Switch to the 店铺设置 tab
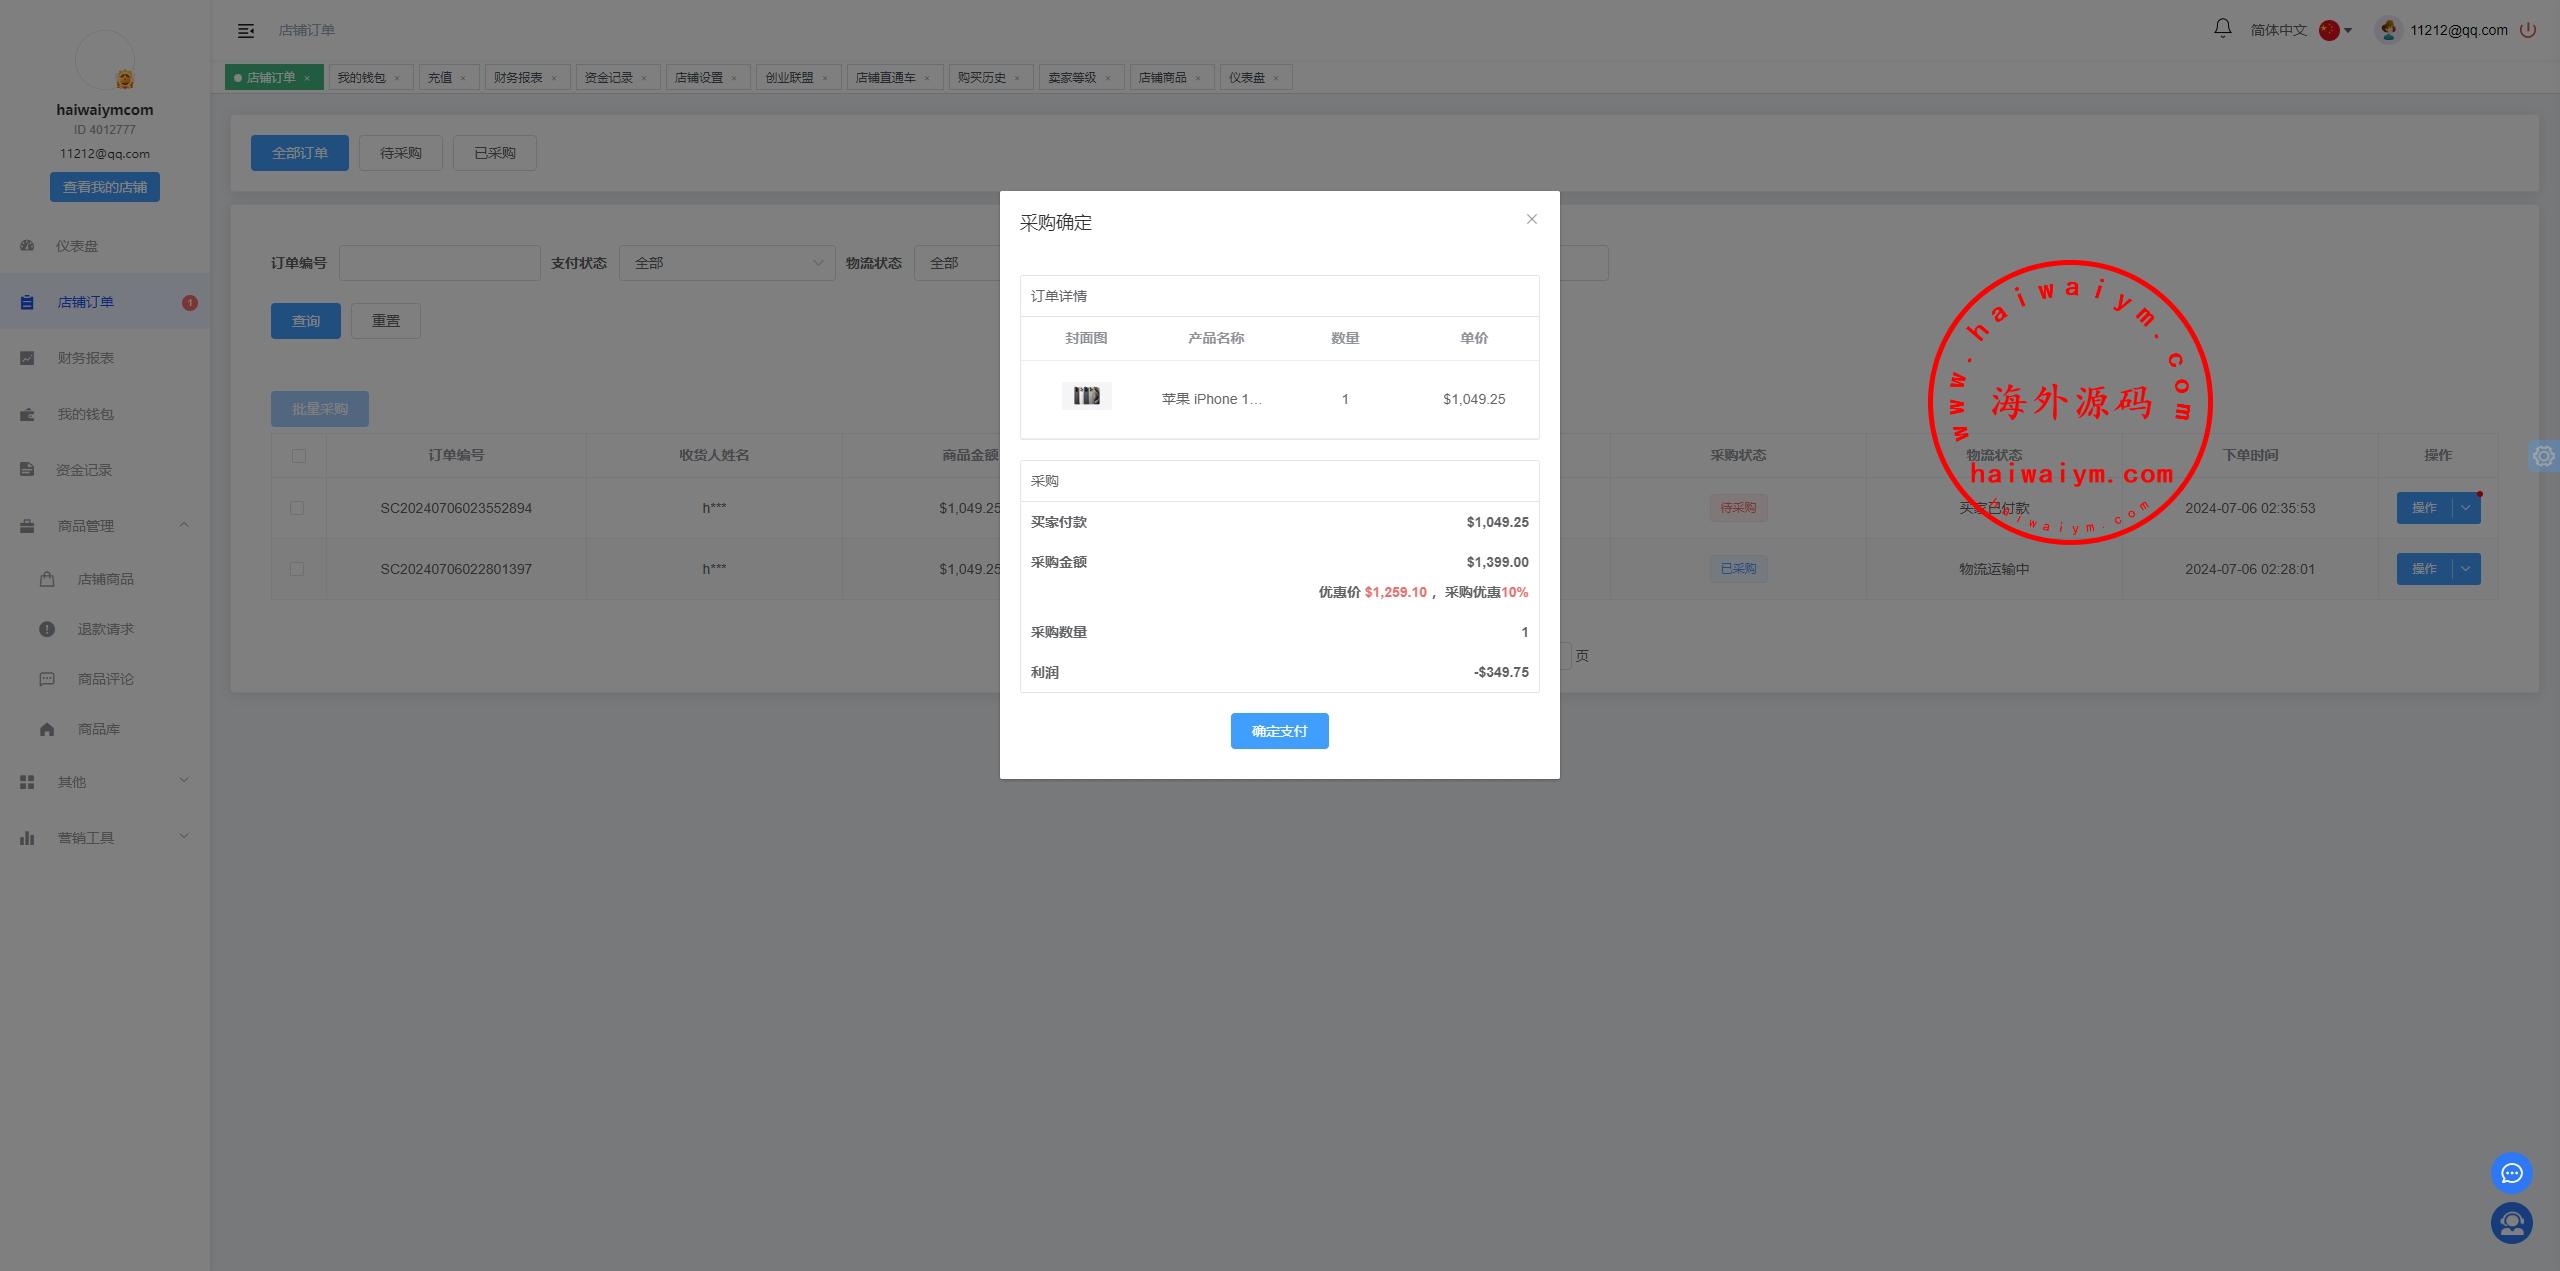2560x1271 pixels. (698, 78)
